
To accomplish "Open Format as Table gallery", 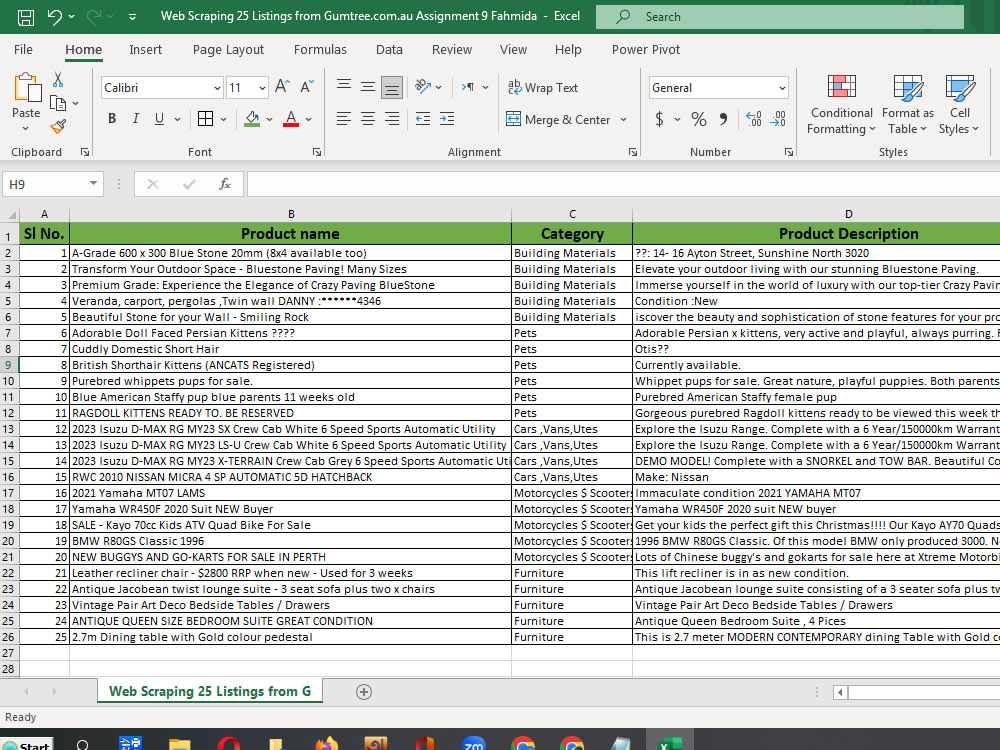I will pyautogui.click(x=908, y=104).
